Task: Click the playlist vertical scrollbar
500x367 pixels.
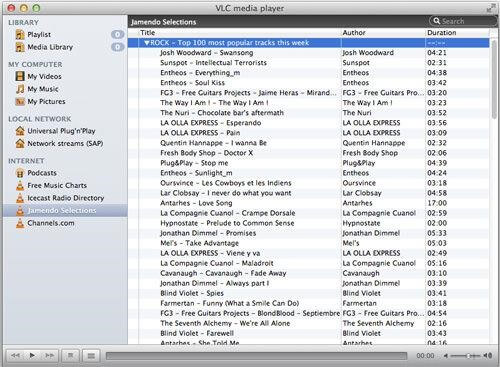Action: point(494,79)
